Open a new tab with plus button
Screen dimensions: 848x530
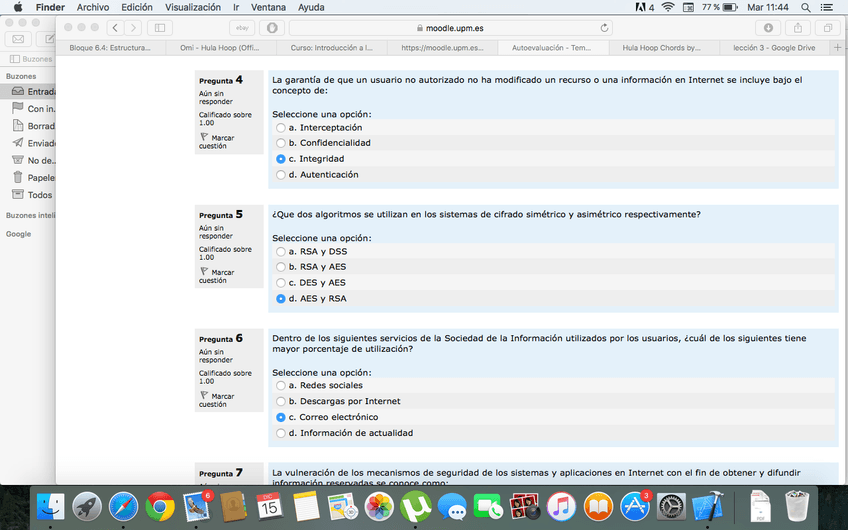point(838,47)
